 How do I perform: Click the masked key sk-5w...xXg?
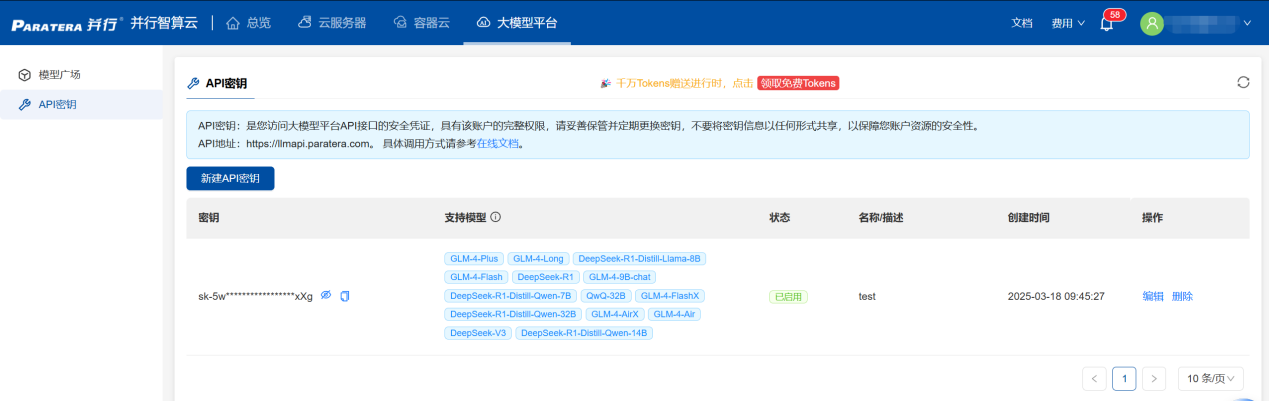[x=256, y=296]
